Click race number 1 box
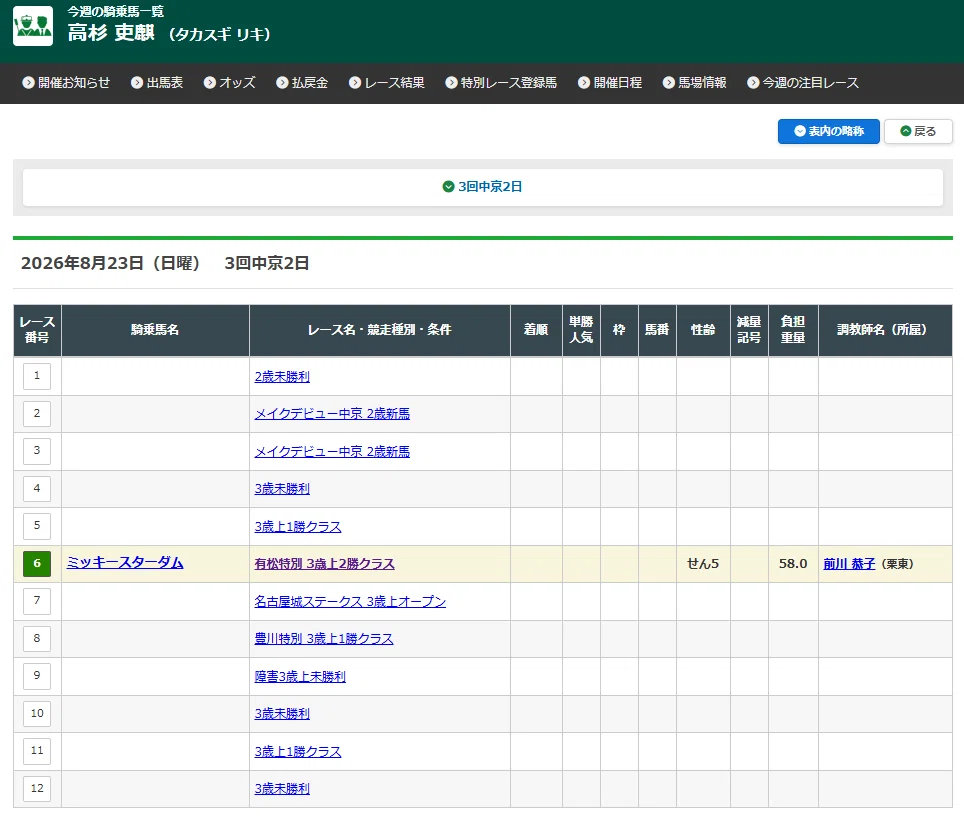This screenshot has width=964, height=817. click(x=37, y=376)
